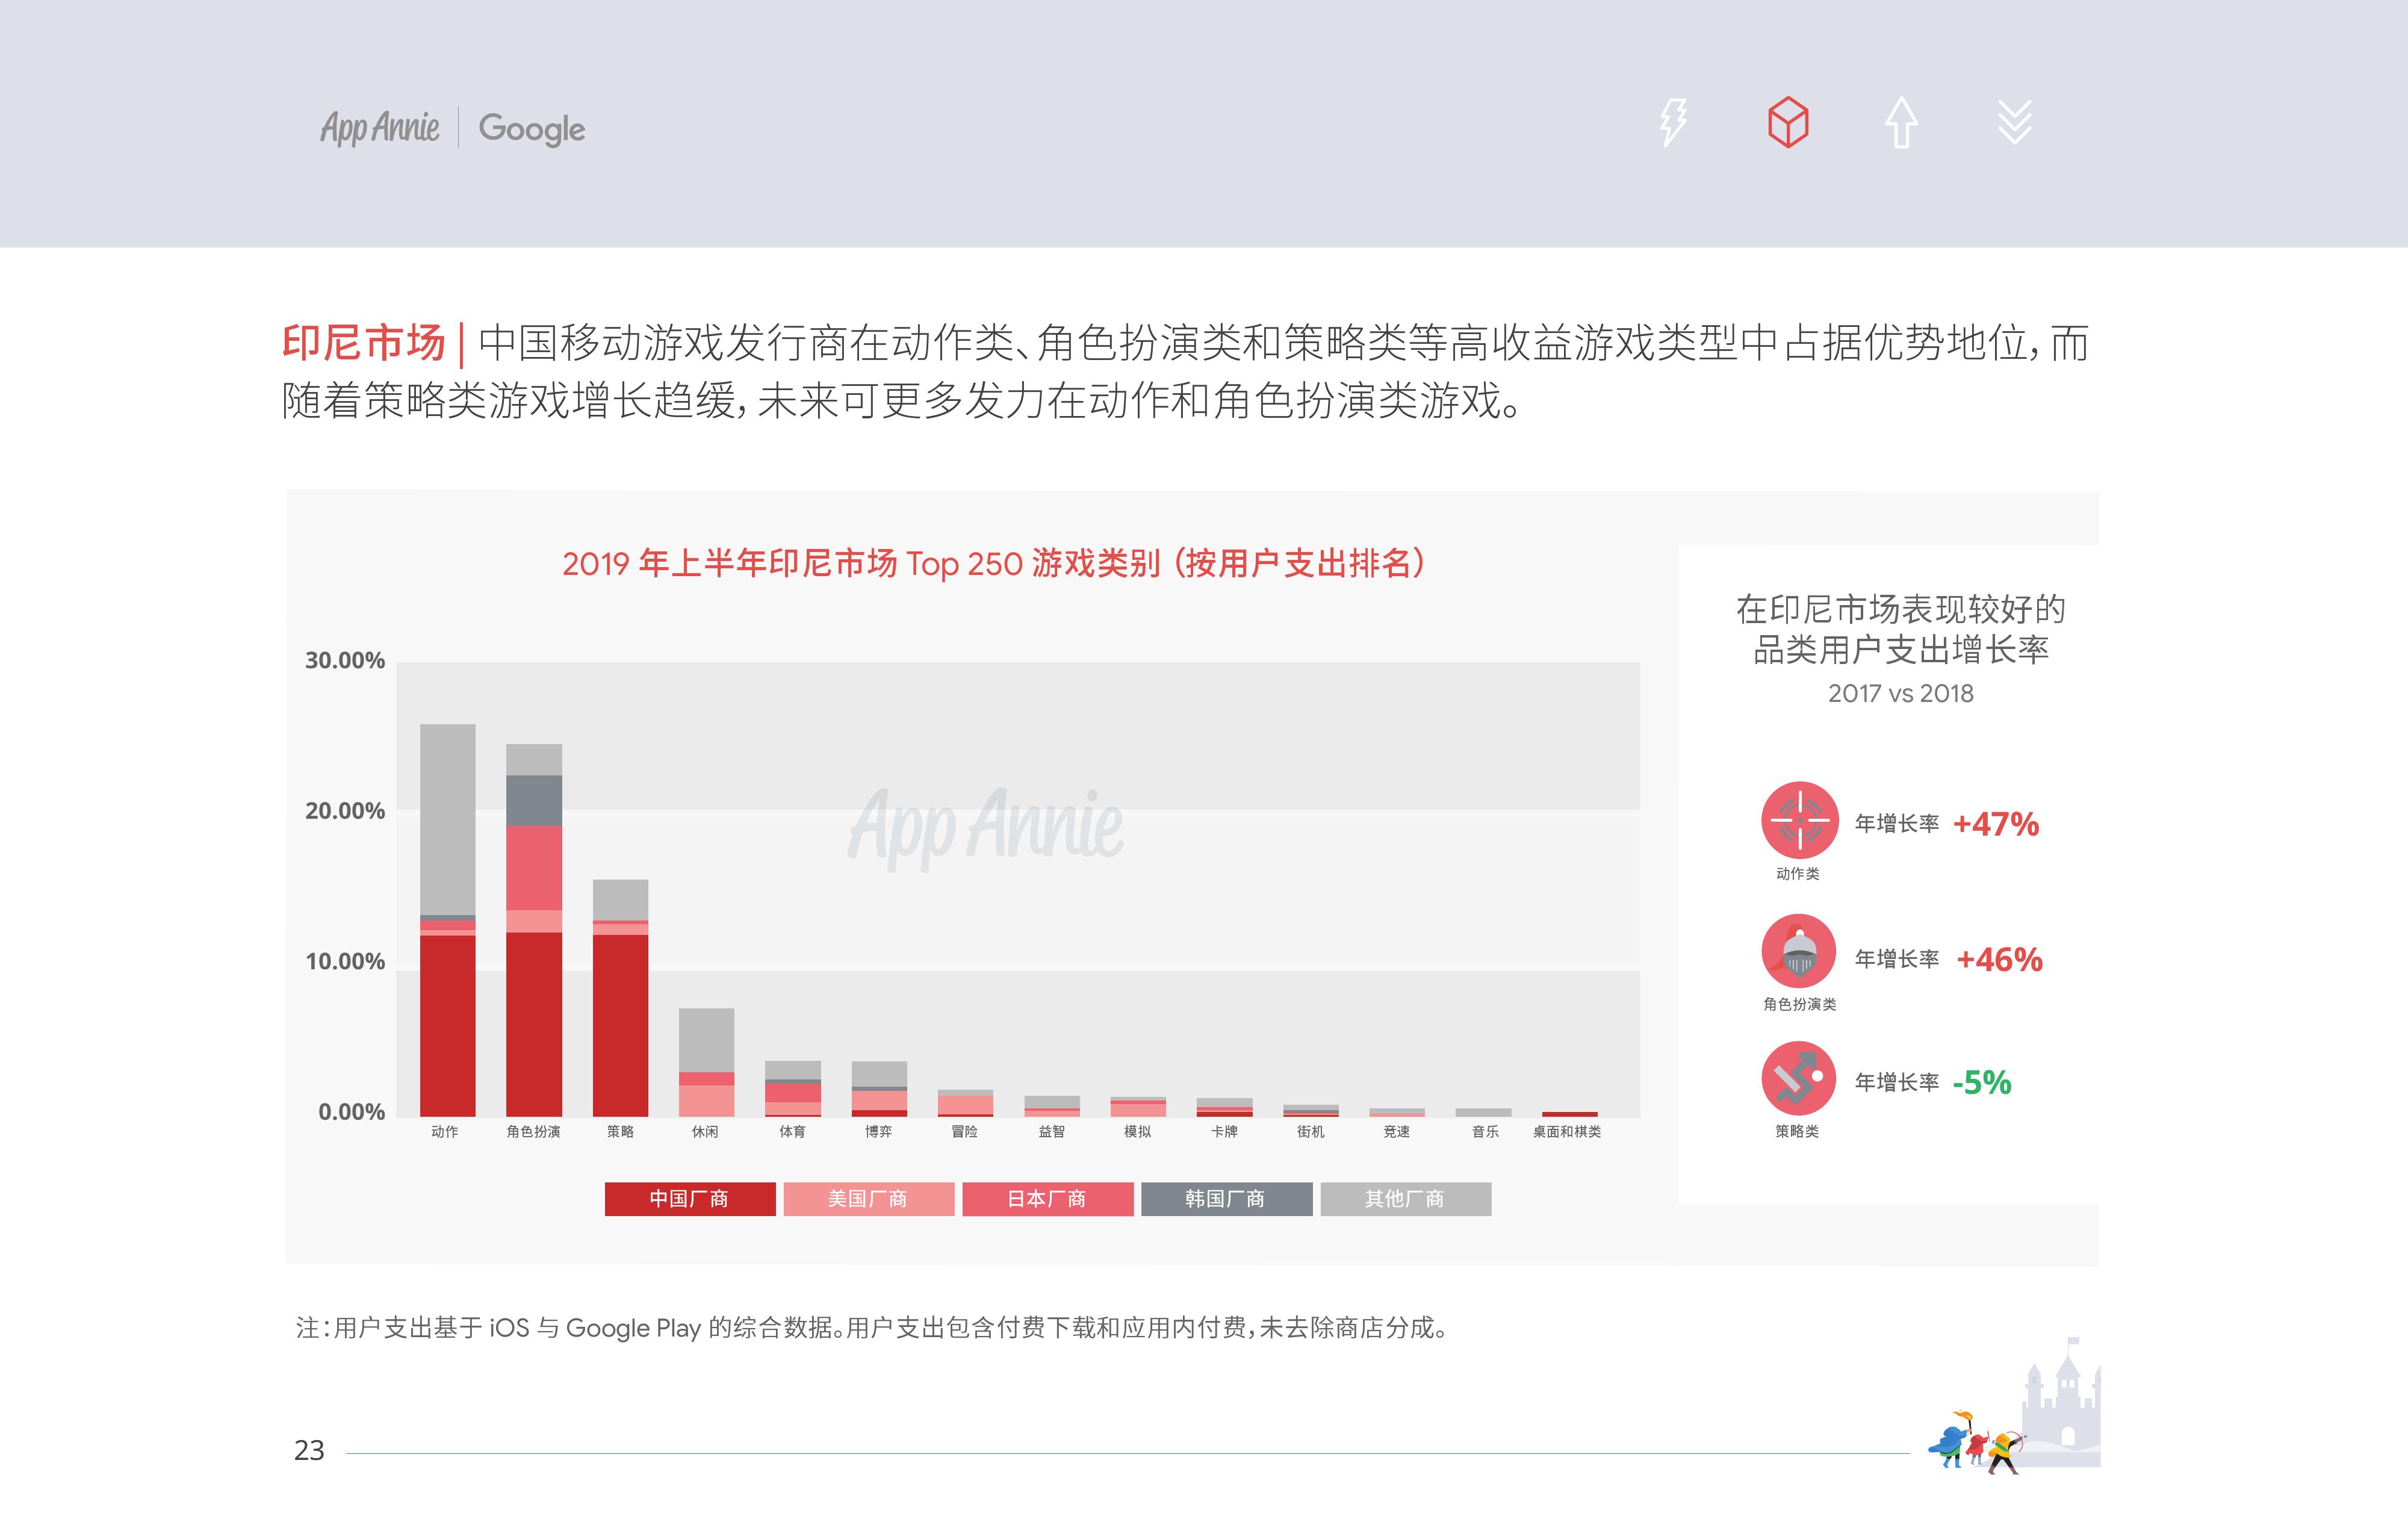Click the +47% growth rate figure
This screenshot has width=2408, height=1540.
[1995, 824]
